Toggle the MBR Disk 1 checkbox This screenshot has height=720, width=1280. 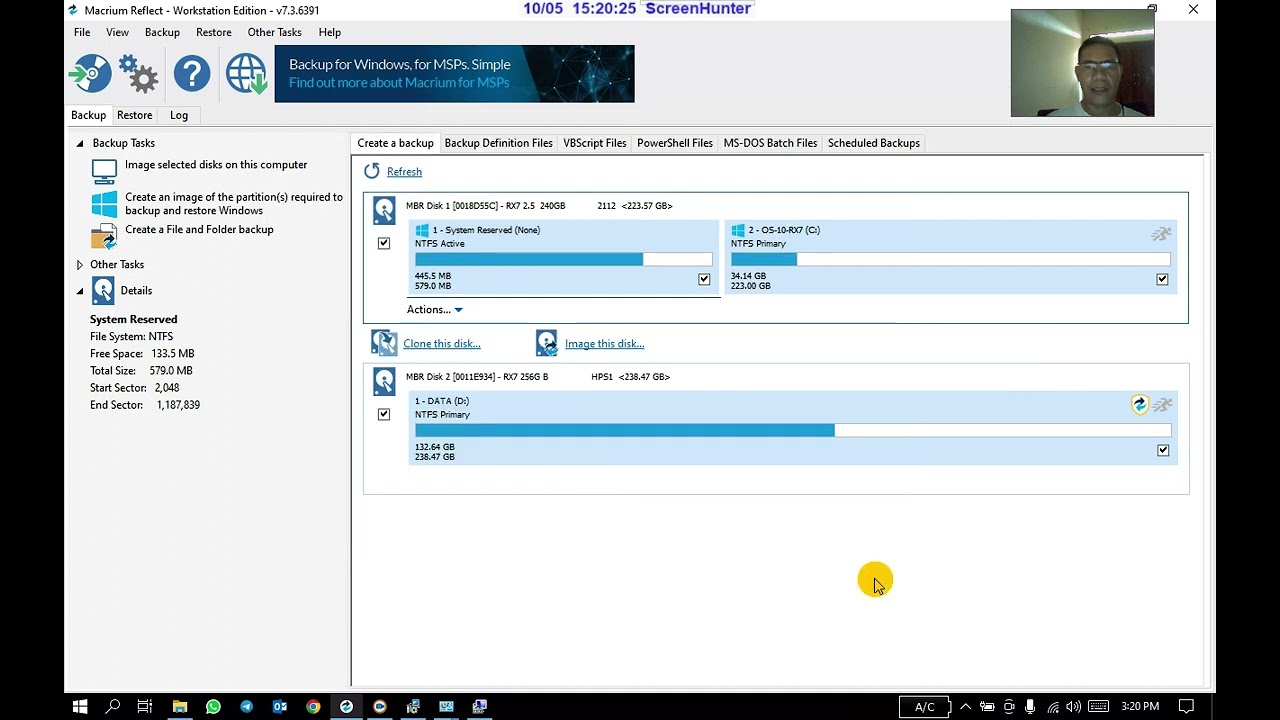[384, 243]
